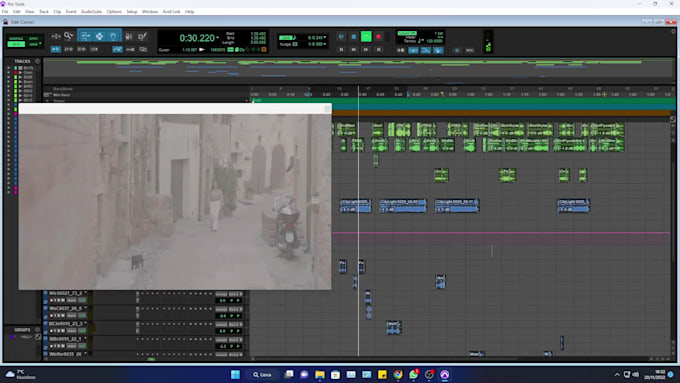The width and height of the screenshot is (680, 383).
Task: Click the Rewind transport button
Action: click(353, 50)
